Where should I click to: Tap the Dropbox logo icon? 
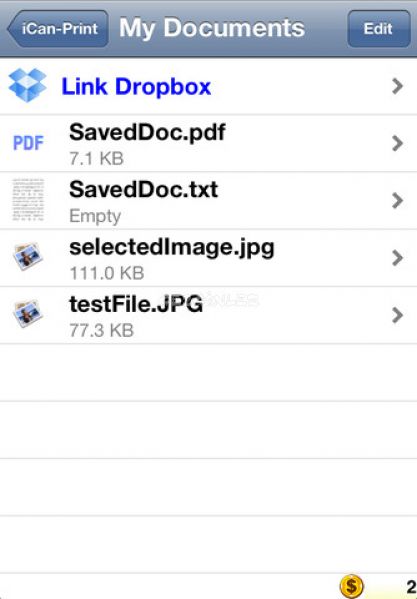click(x=27, y=85)
